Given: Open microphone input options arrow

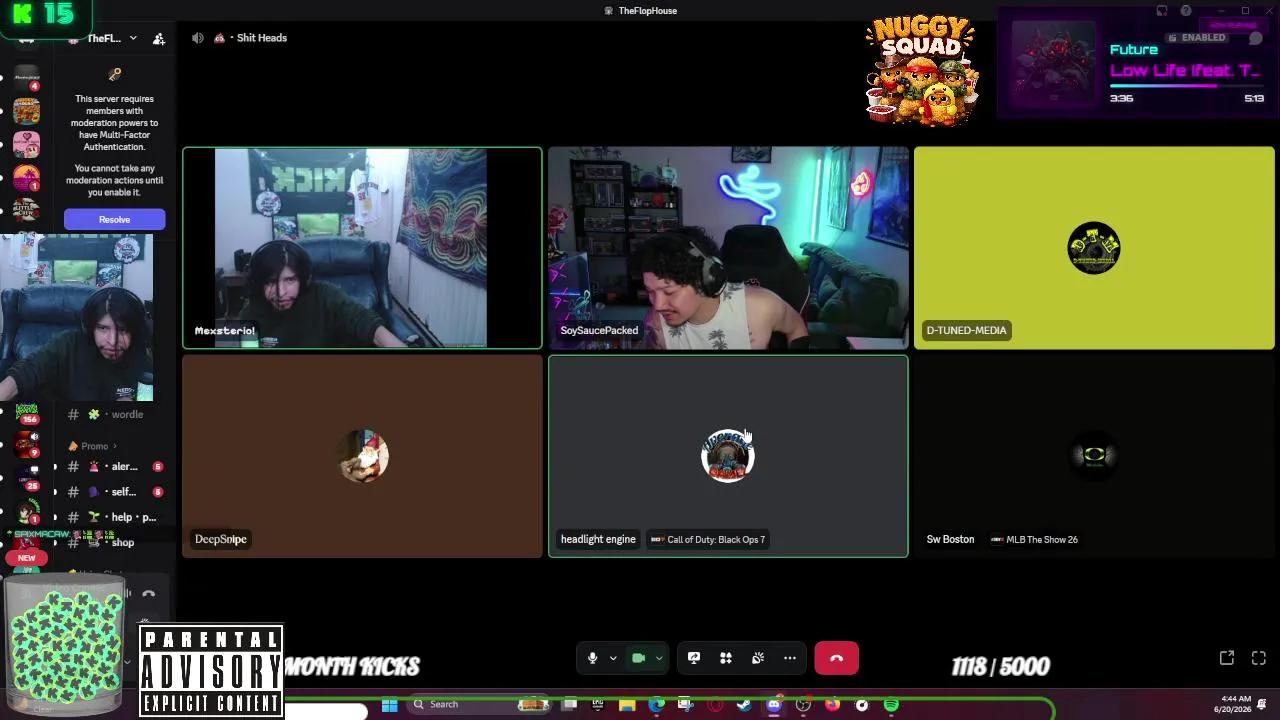Looking at the screenshot, I should coord(613,658).
